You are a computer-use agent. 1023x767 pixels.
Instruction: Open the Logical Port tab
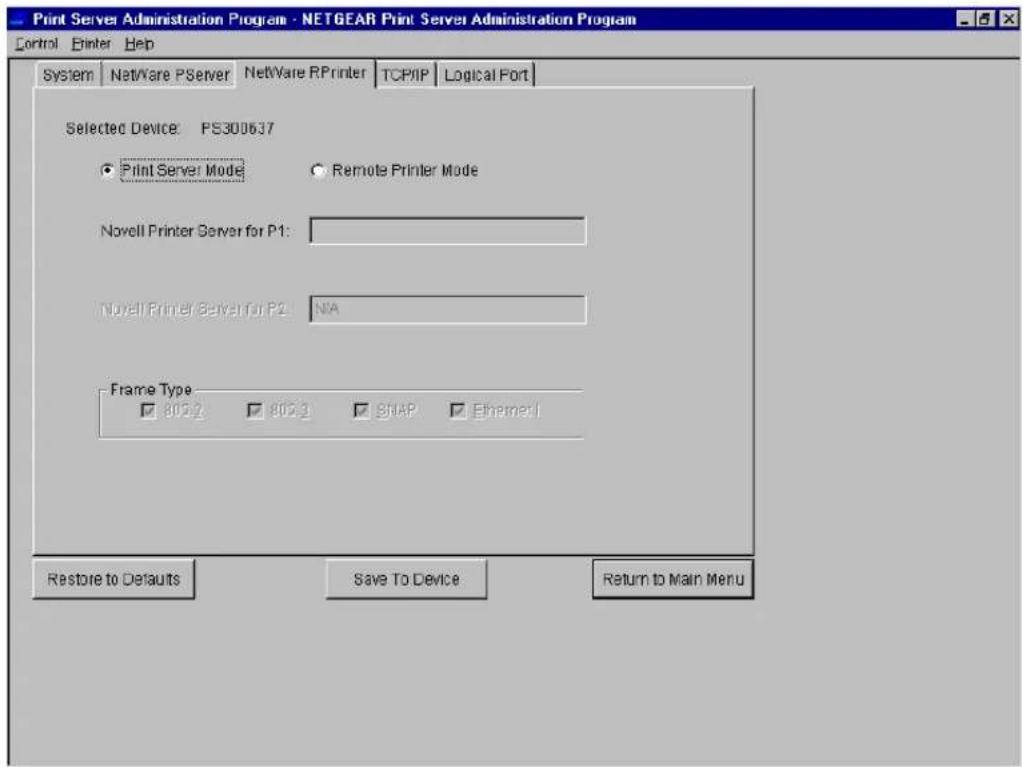pos(485,75)
